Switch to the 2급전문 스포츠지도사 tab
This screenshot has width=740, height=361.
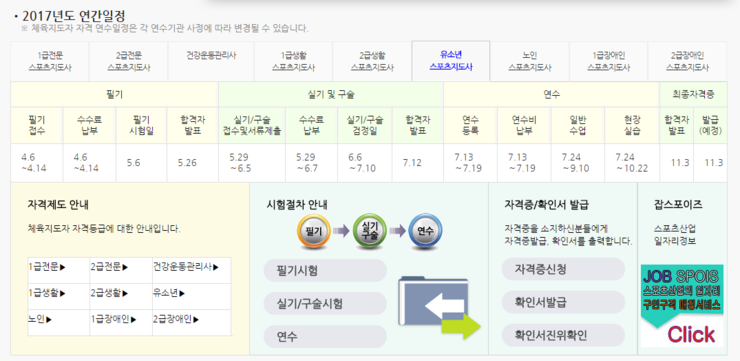pos(128,61)
